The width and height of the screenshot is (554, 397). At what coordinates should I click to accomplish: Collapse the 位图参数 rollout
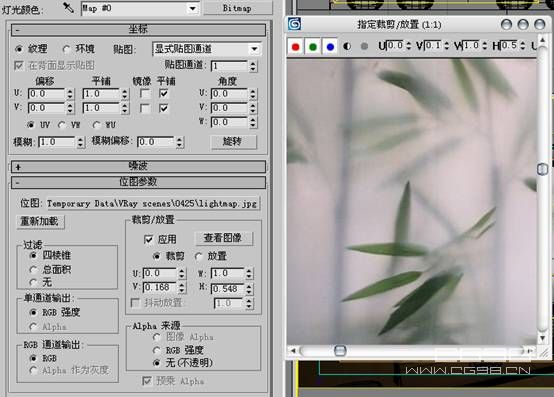pyautogui.click(x=138, y=182)
